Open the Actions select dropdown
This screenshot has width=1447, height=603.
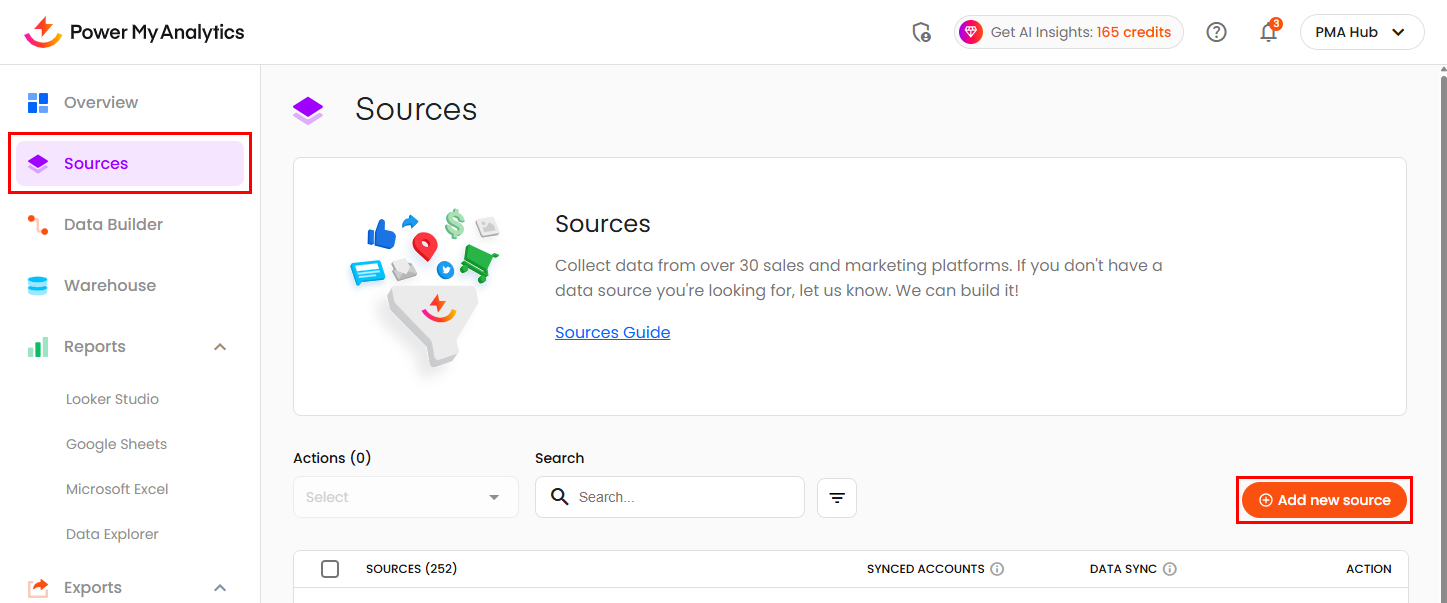[405, 497]
